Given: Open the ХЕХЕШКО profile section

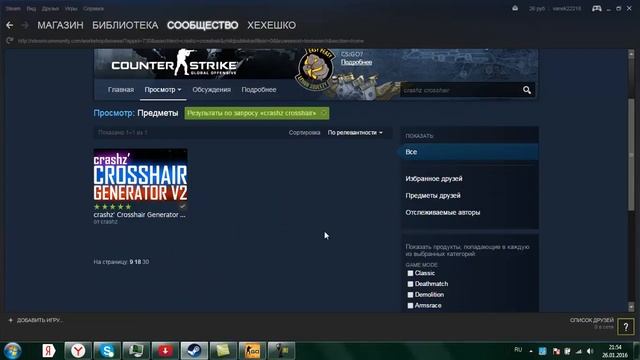Looking at the screenshot, I should [x=271, y=25].
